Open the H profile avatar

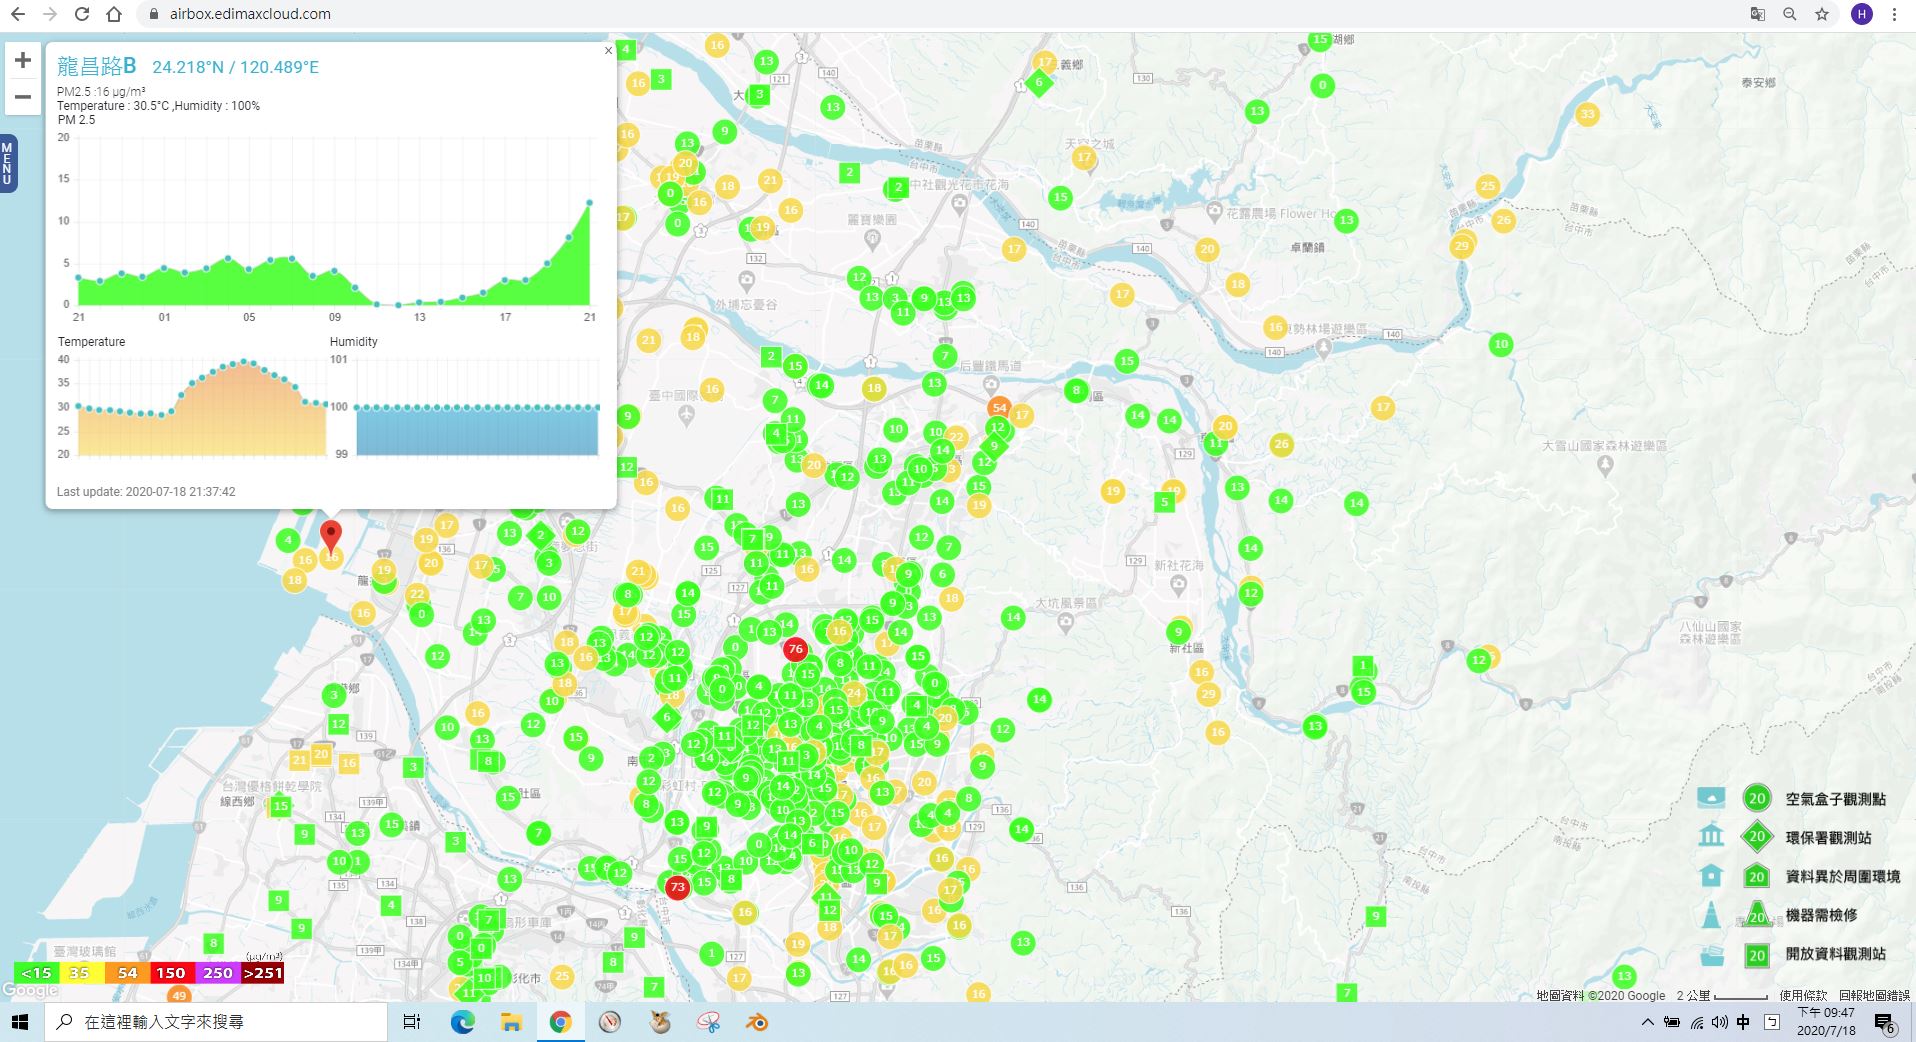point(1861,14)
